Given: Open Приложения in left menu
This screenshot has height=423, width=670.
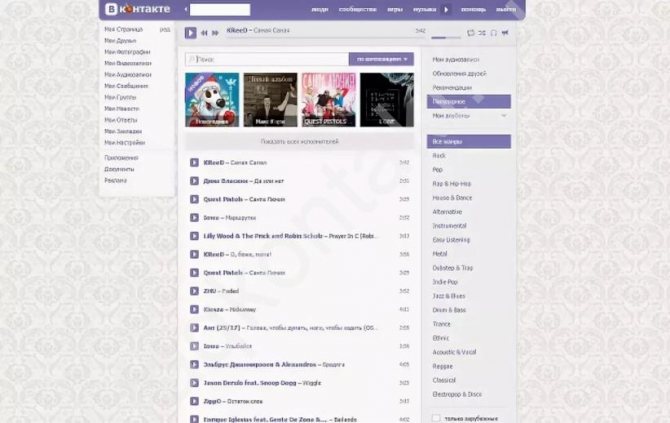Looking at the screenshot, I should tap(121, 158).
